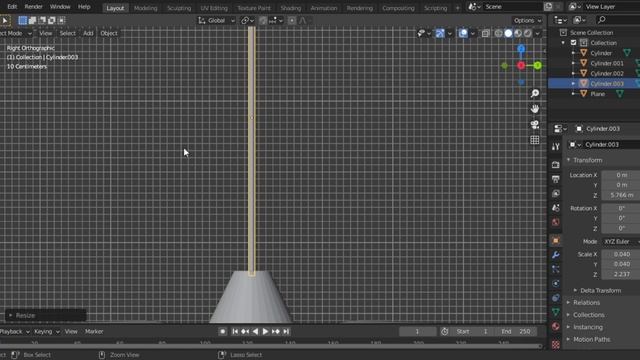This screenshot has width=640, height=360.
Task: Select Cylinder.001 in the outliner
Action: pyautogui.click(x=607, y=63)
